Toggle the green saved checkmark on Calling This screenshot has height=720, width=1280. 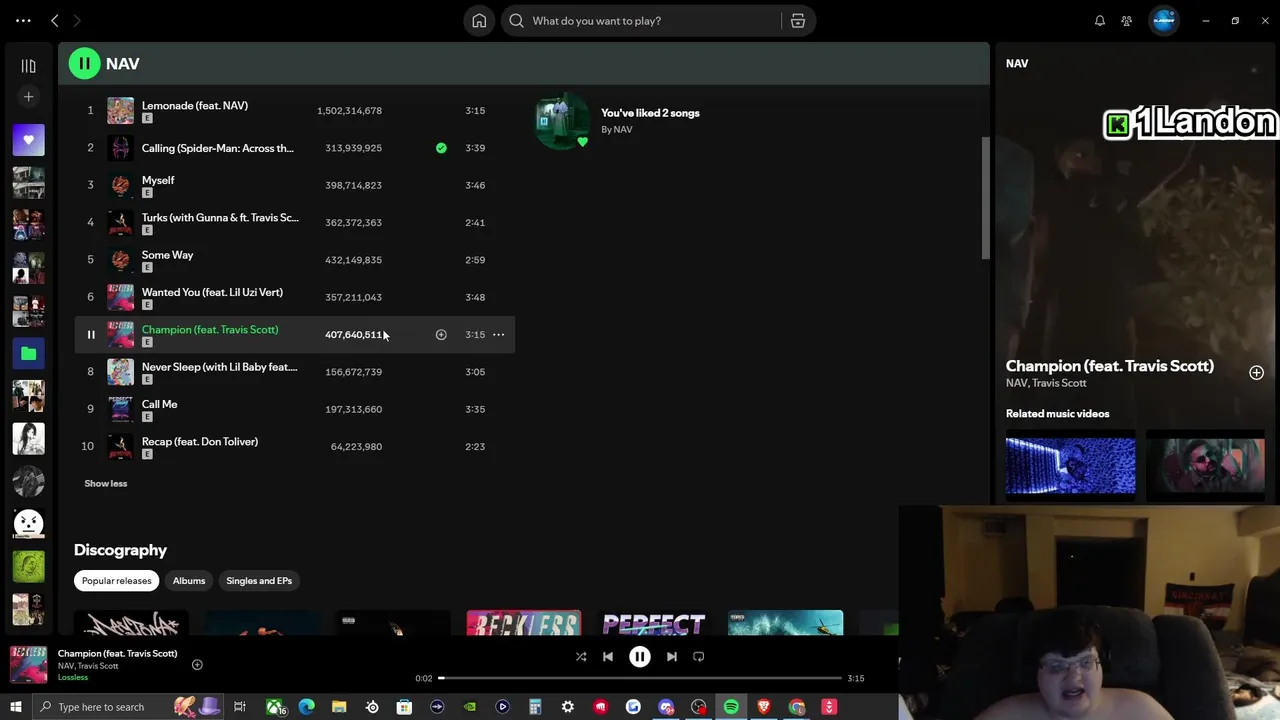click(441, 148)
